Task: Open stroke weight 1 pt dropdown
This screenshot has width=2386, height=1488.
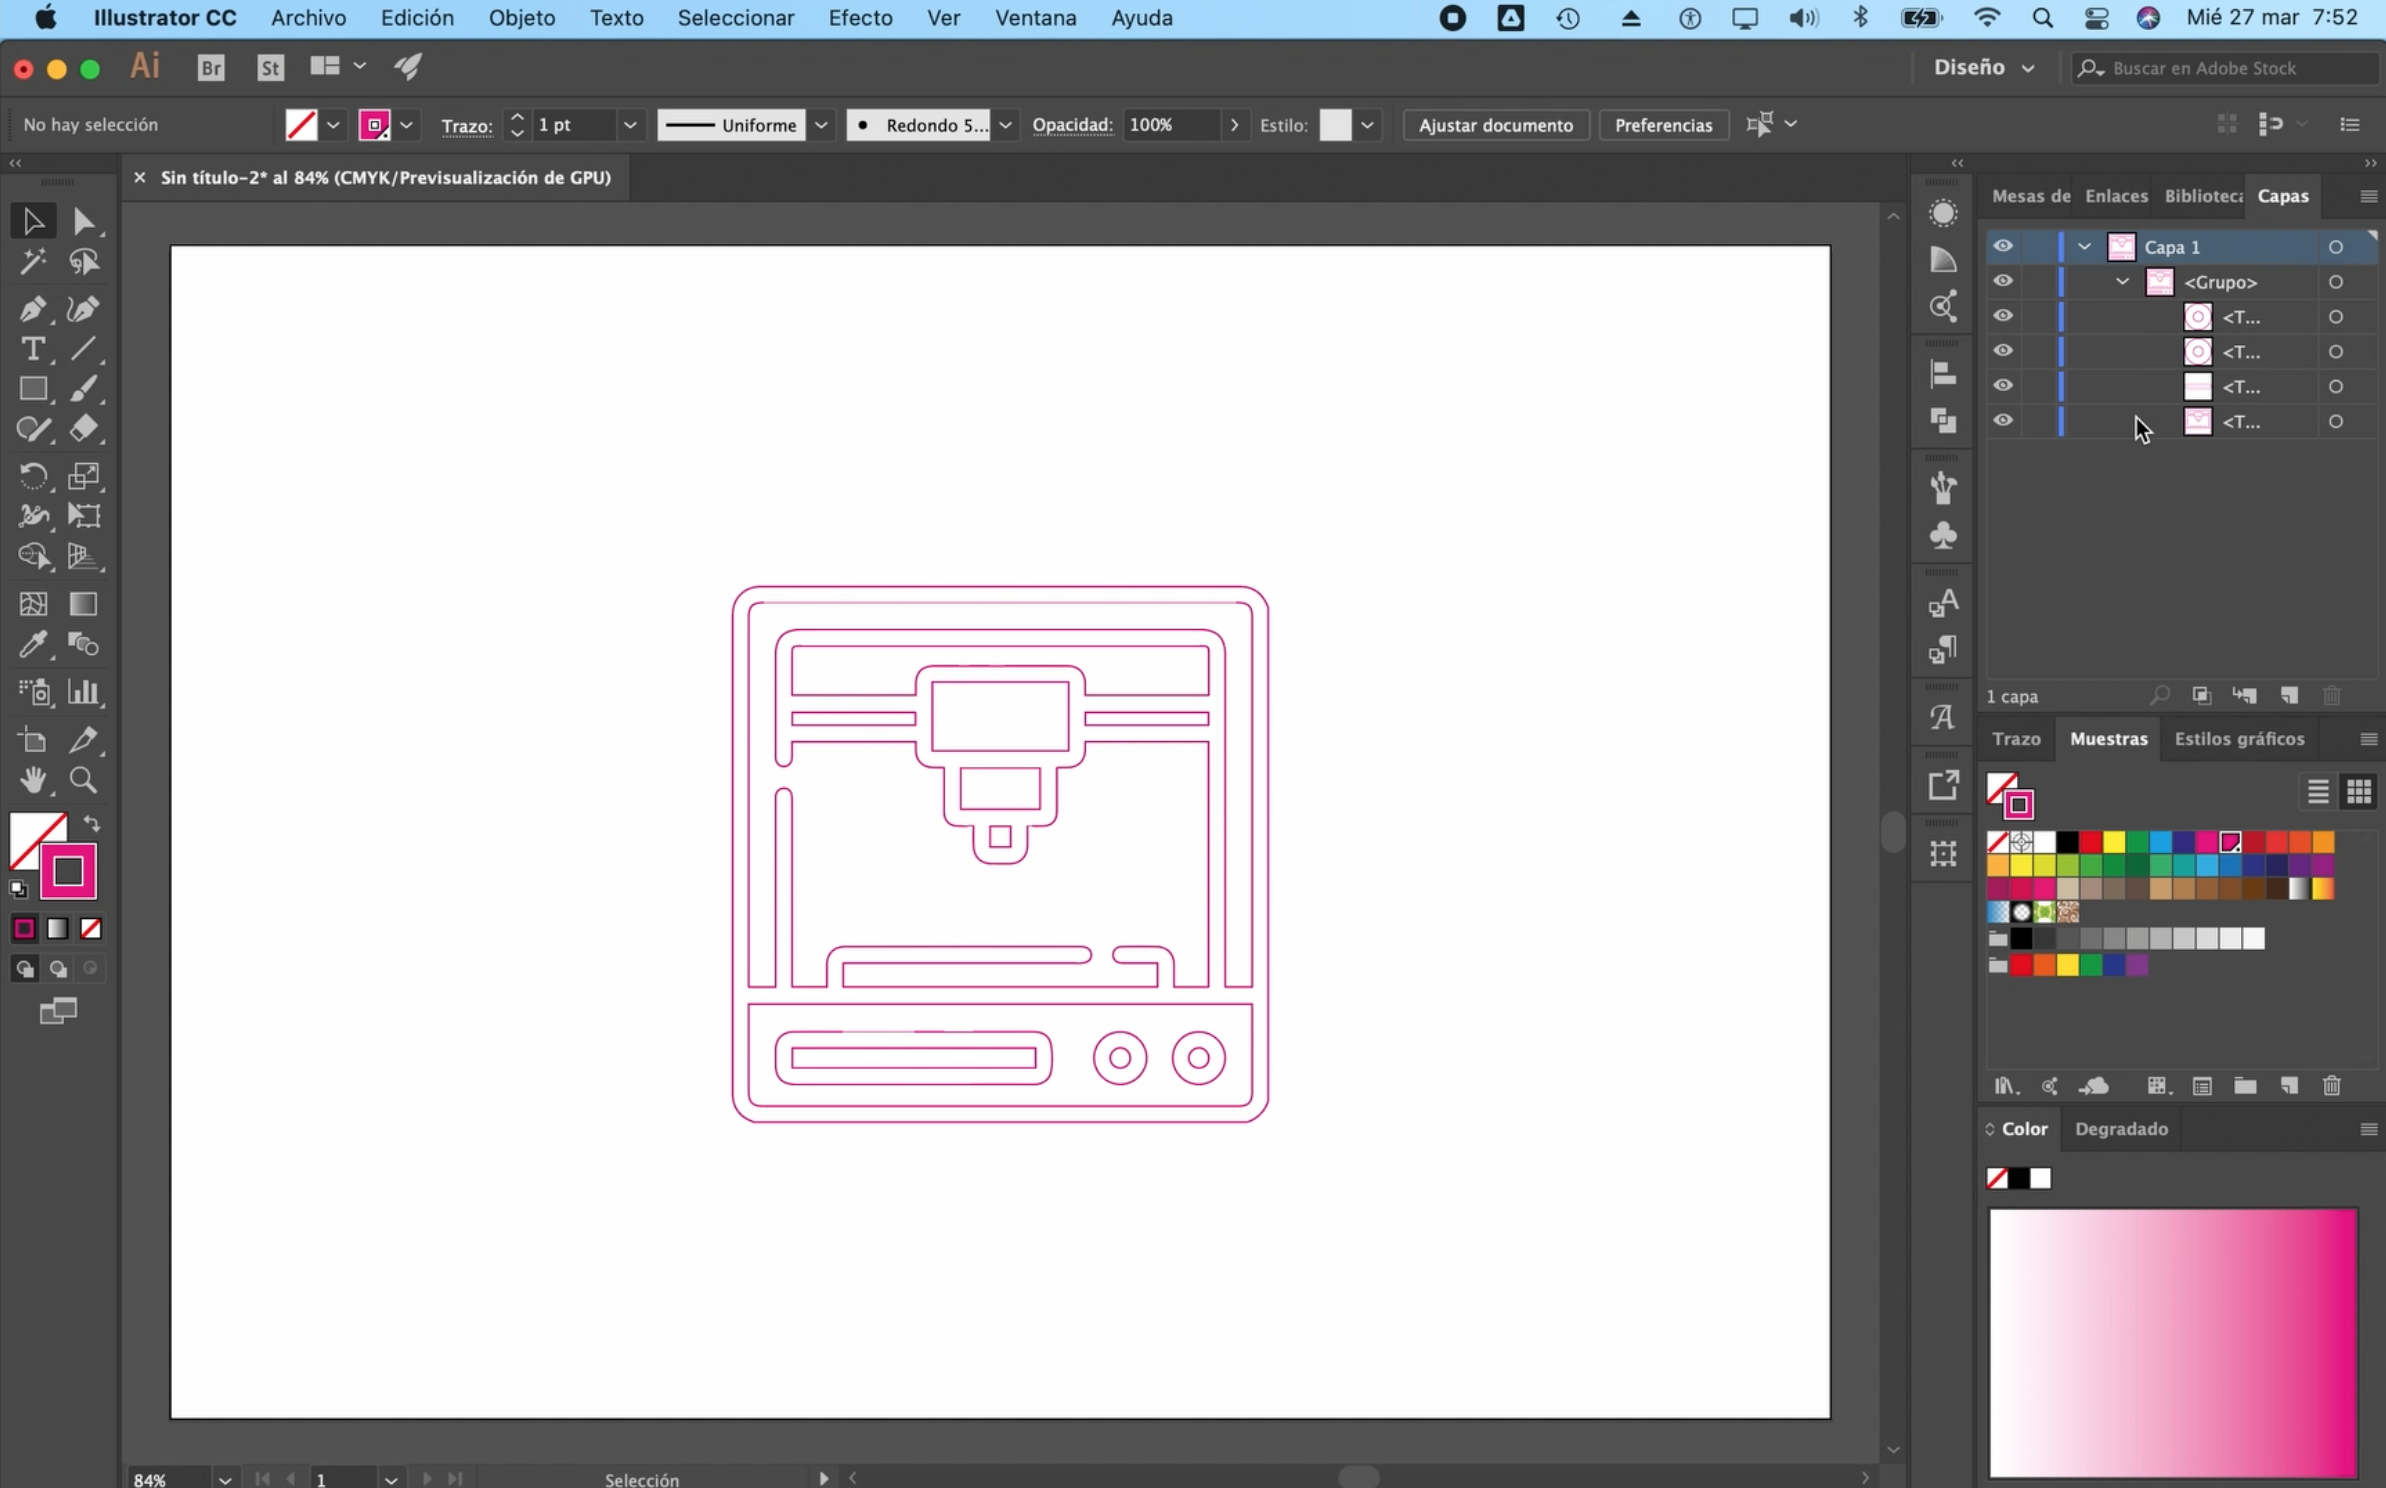Action: tap(630, 125)
